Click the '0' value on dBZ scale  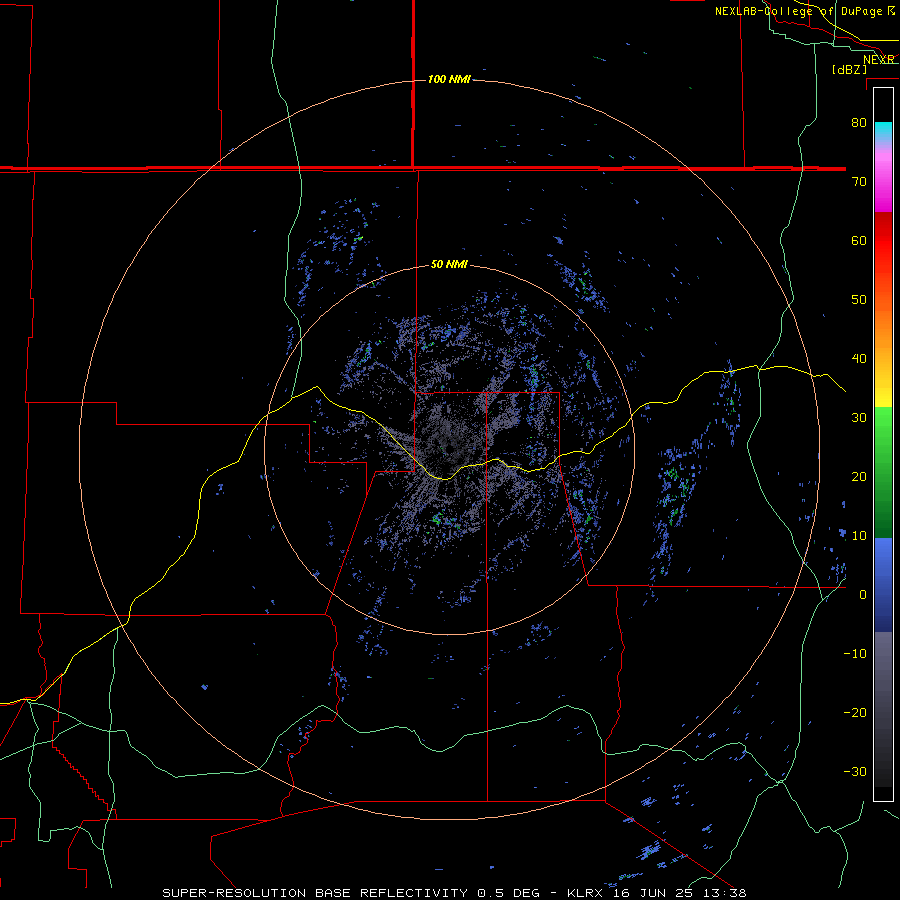click(863, 595)
